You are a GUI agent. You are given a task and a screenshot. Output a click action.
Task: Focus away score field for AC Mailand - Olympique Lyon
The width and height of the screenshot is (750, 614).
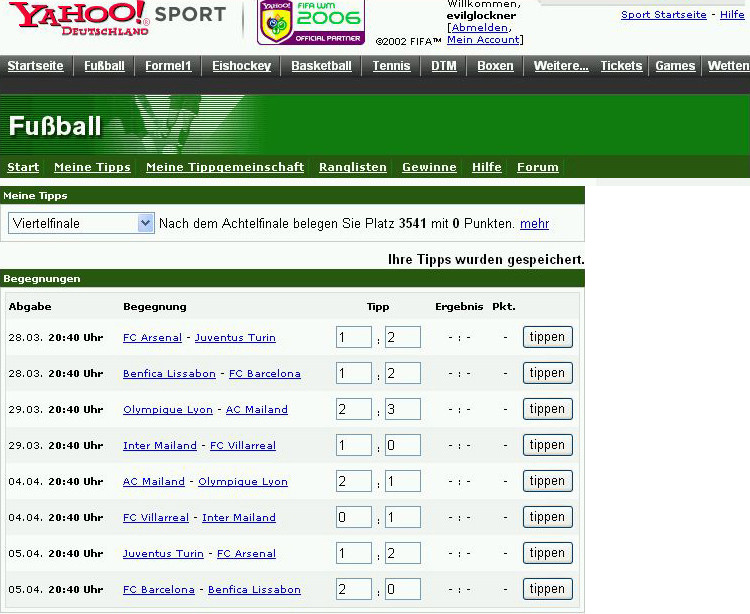click(403, 481)
